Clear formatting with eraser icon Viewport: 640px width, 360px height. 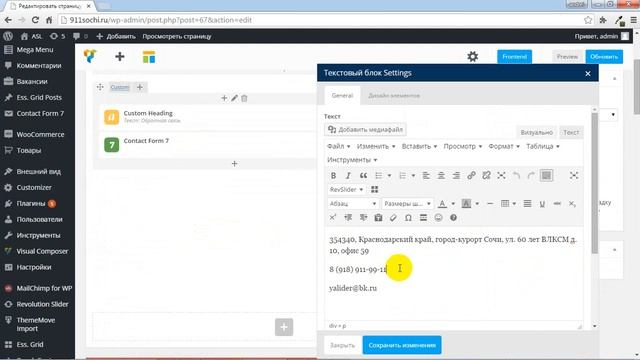(x=393, y=218)
